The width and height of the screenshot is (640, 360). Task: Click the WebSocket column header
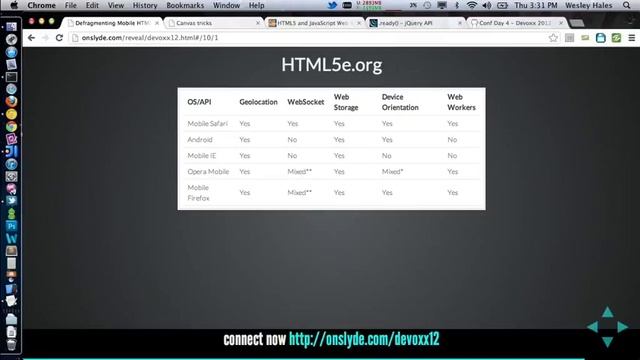click(306, 102)
